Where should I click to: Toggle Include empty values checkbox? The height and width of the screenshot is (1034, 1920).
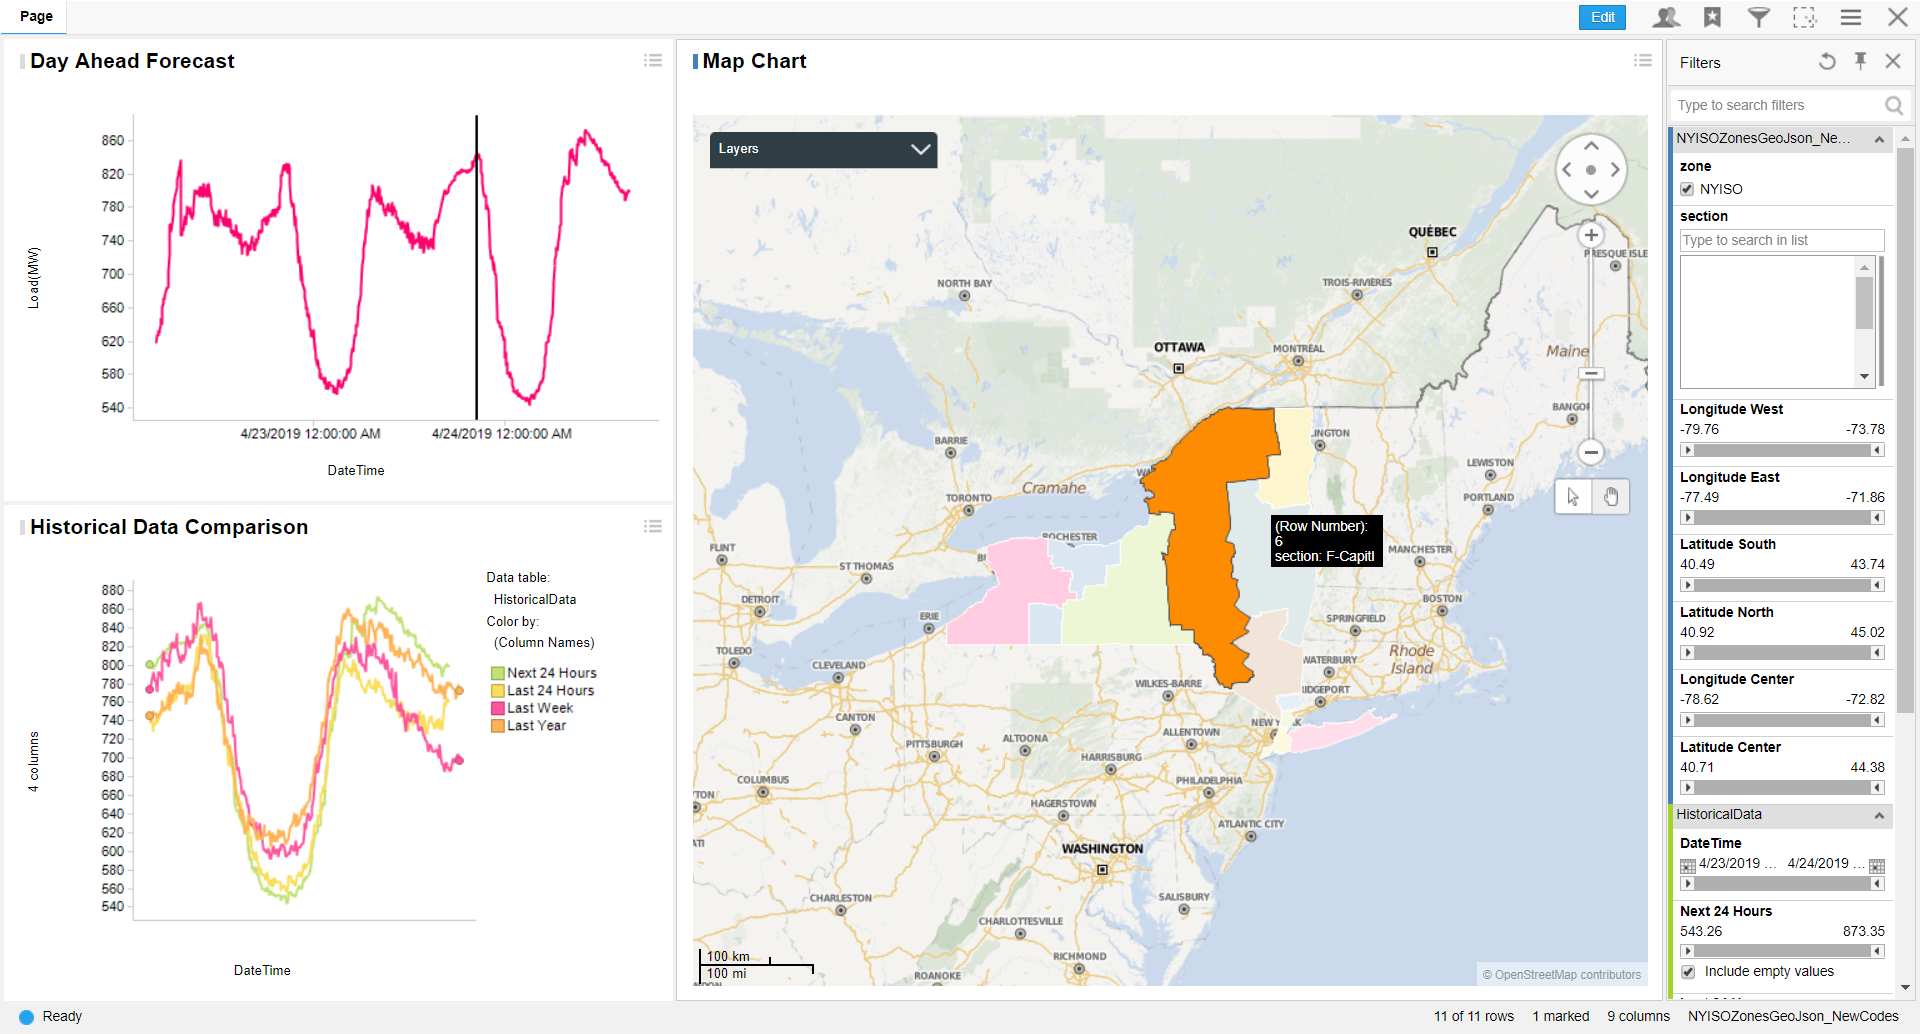click(x=1688, y=972)
